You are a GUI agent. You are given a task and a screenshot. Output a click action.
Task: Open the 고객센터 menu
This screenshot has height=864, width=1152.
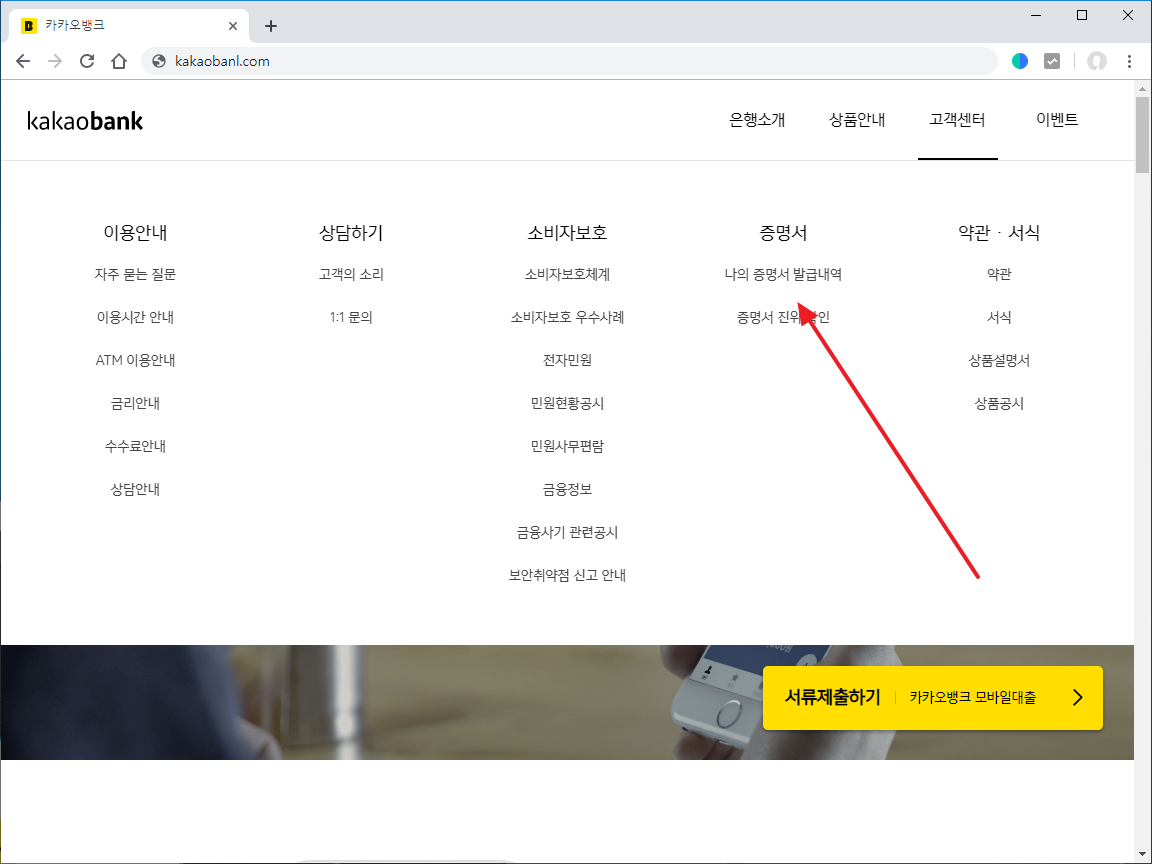click(957, 120)
